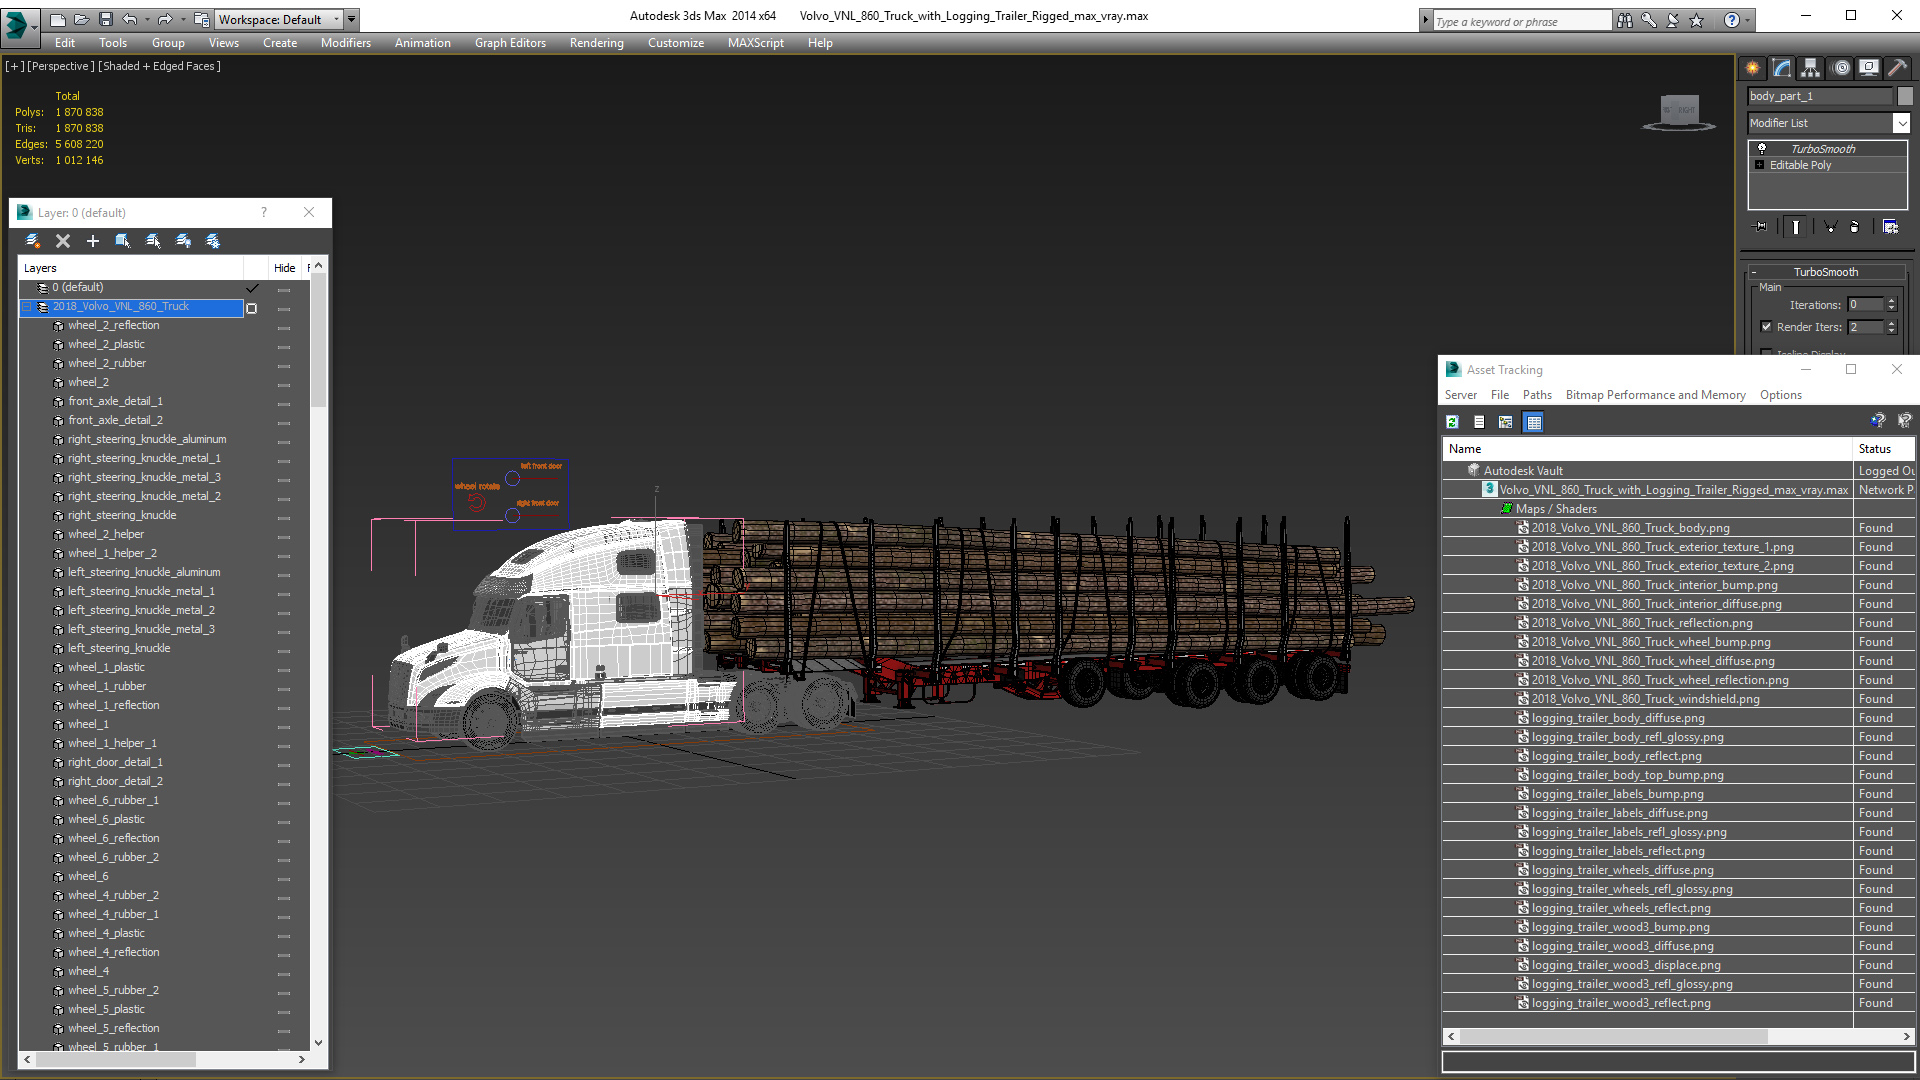Collapse the 2018_Volvo_VNL_860_Truck layer tree
The image size is (1920, 1080).
(x=28, y=307)
